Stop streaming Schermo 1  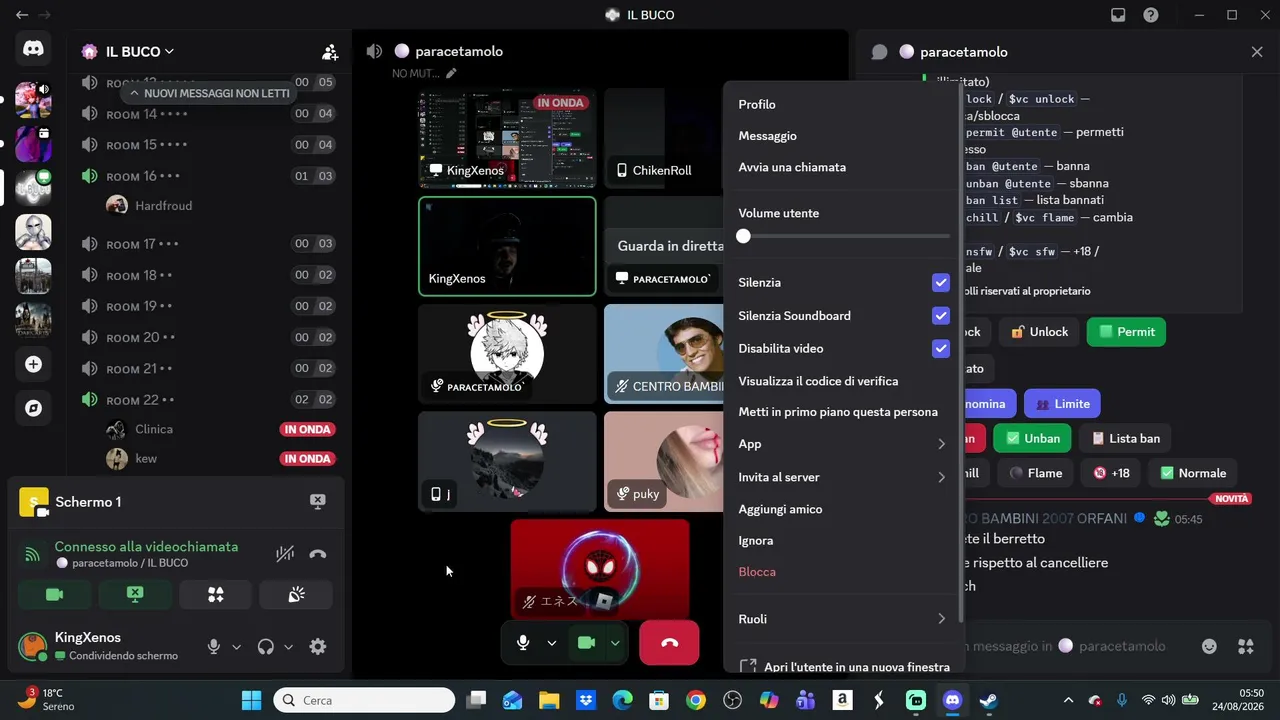click(317, 502)
